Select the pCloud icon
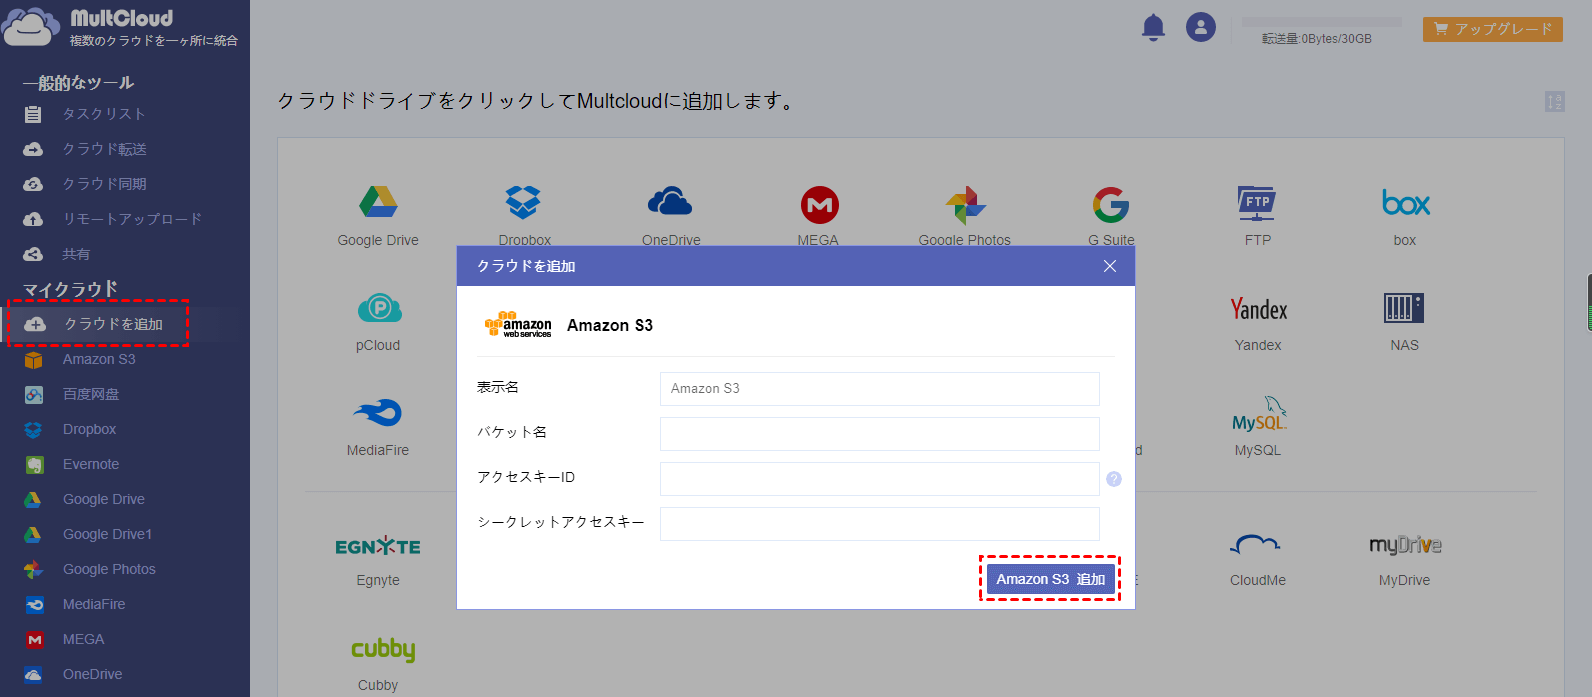The width and height of the screenshot is (1592, 697). pos(379,308)
